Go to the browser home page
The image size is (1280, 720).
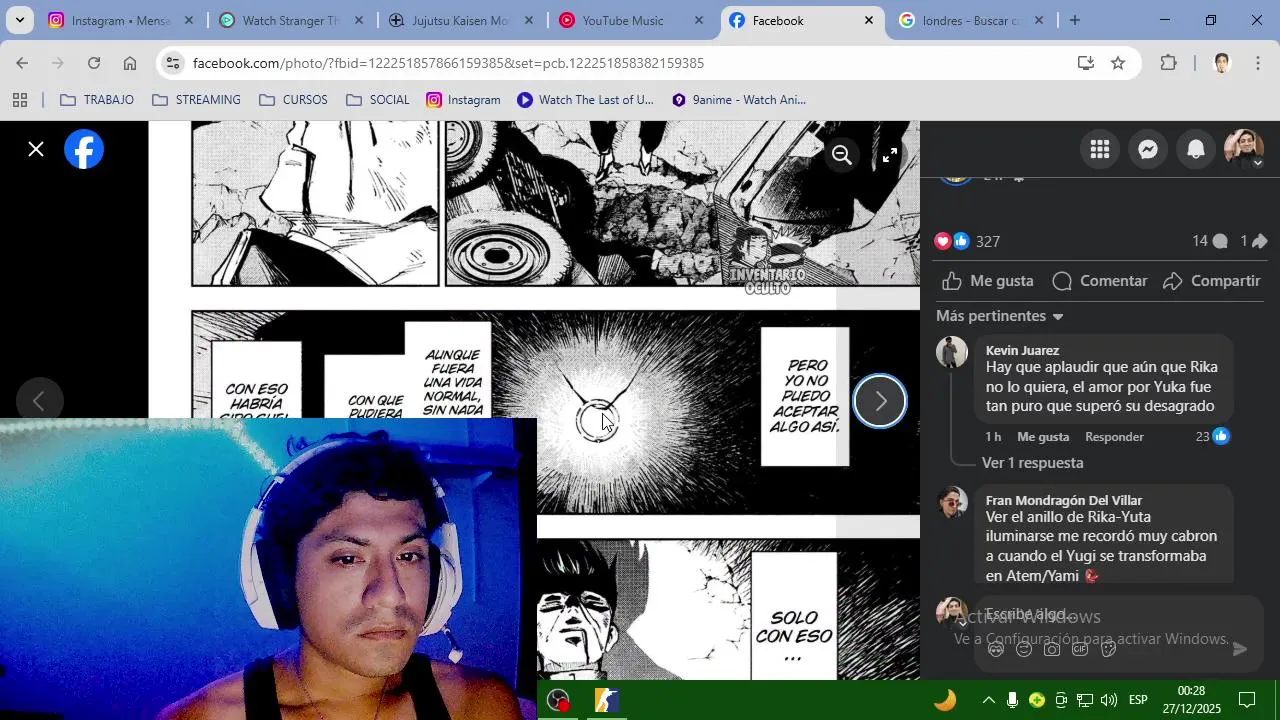130,63
